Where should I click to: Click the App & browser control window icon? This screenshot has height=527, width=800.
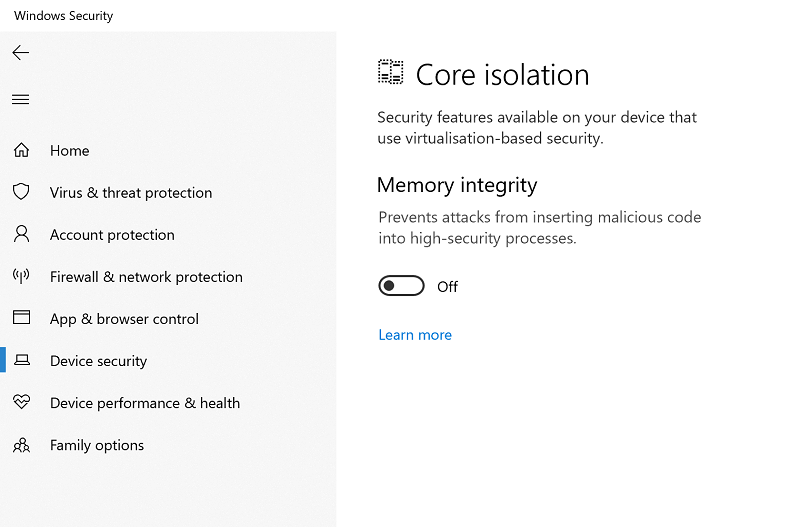pos(21,317)
